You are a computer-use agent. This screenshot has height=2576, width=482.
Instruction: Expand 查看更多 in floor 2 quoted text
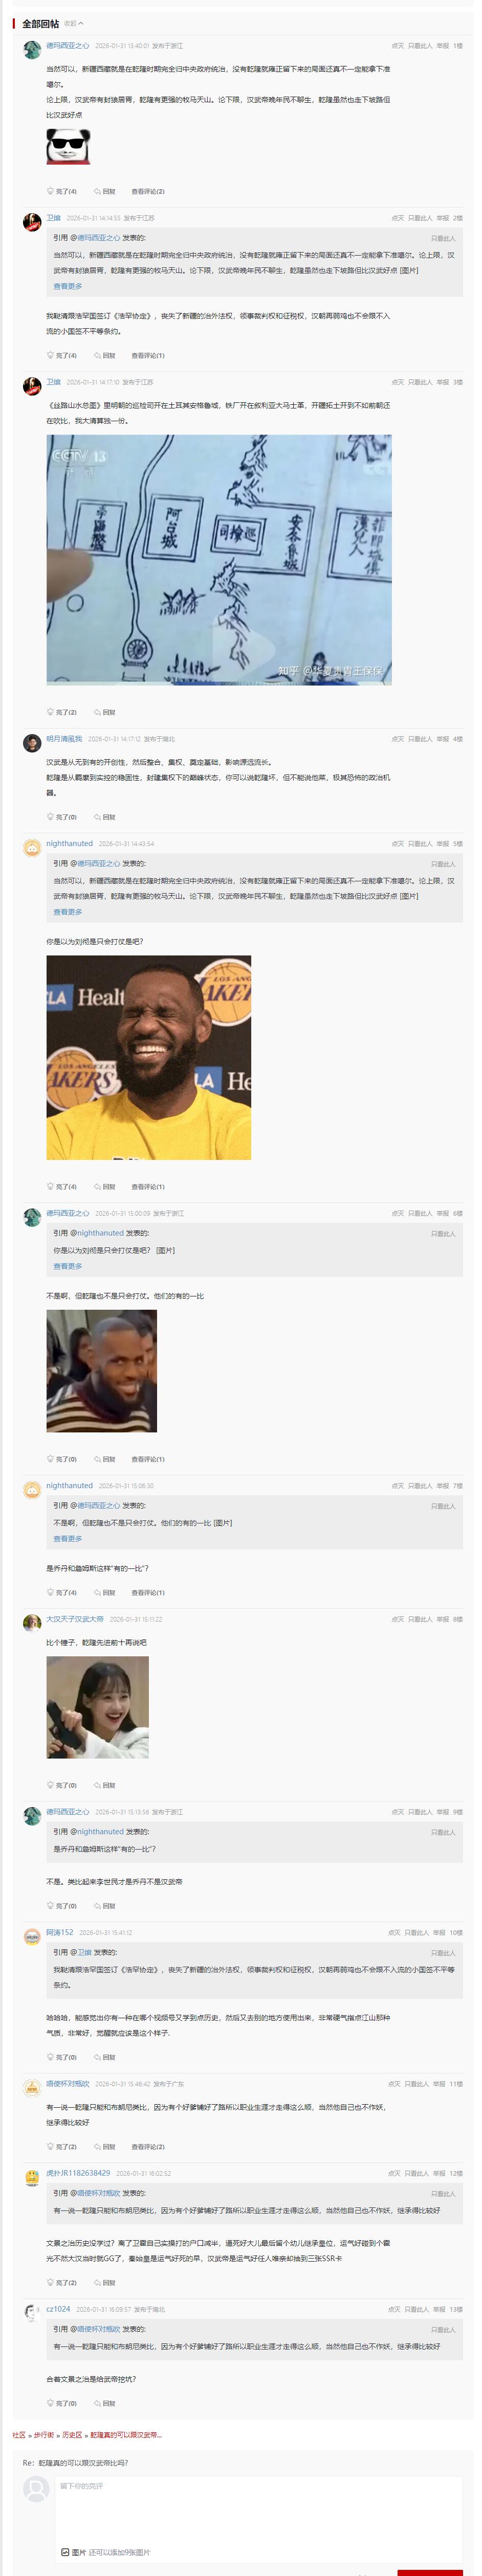(68, 286)
